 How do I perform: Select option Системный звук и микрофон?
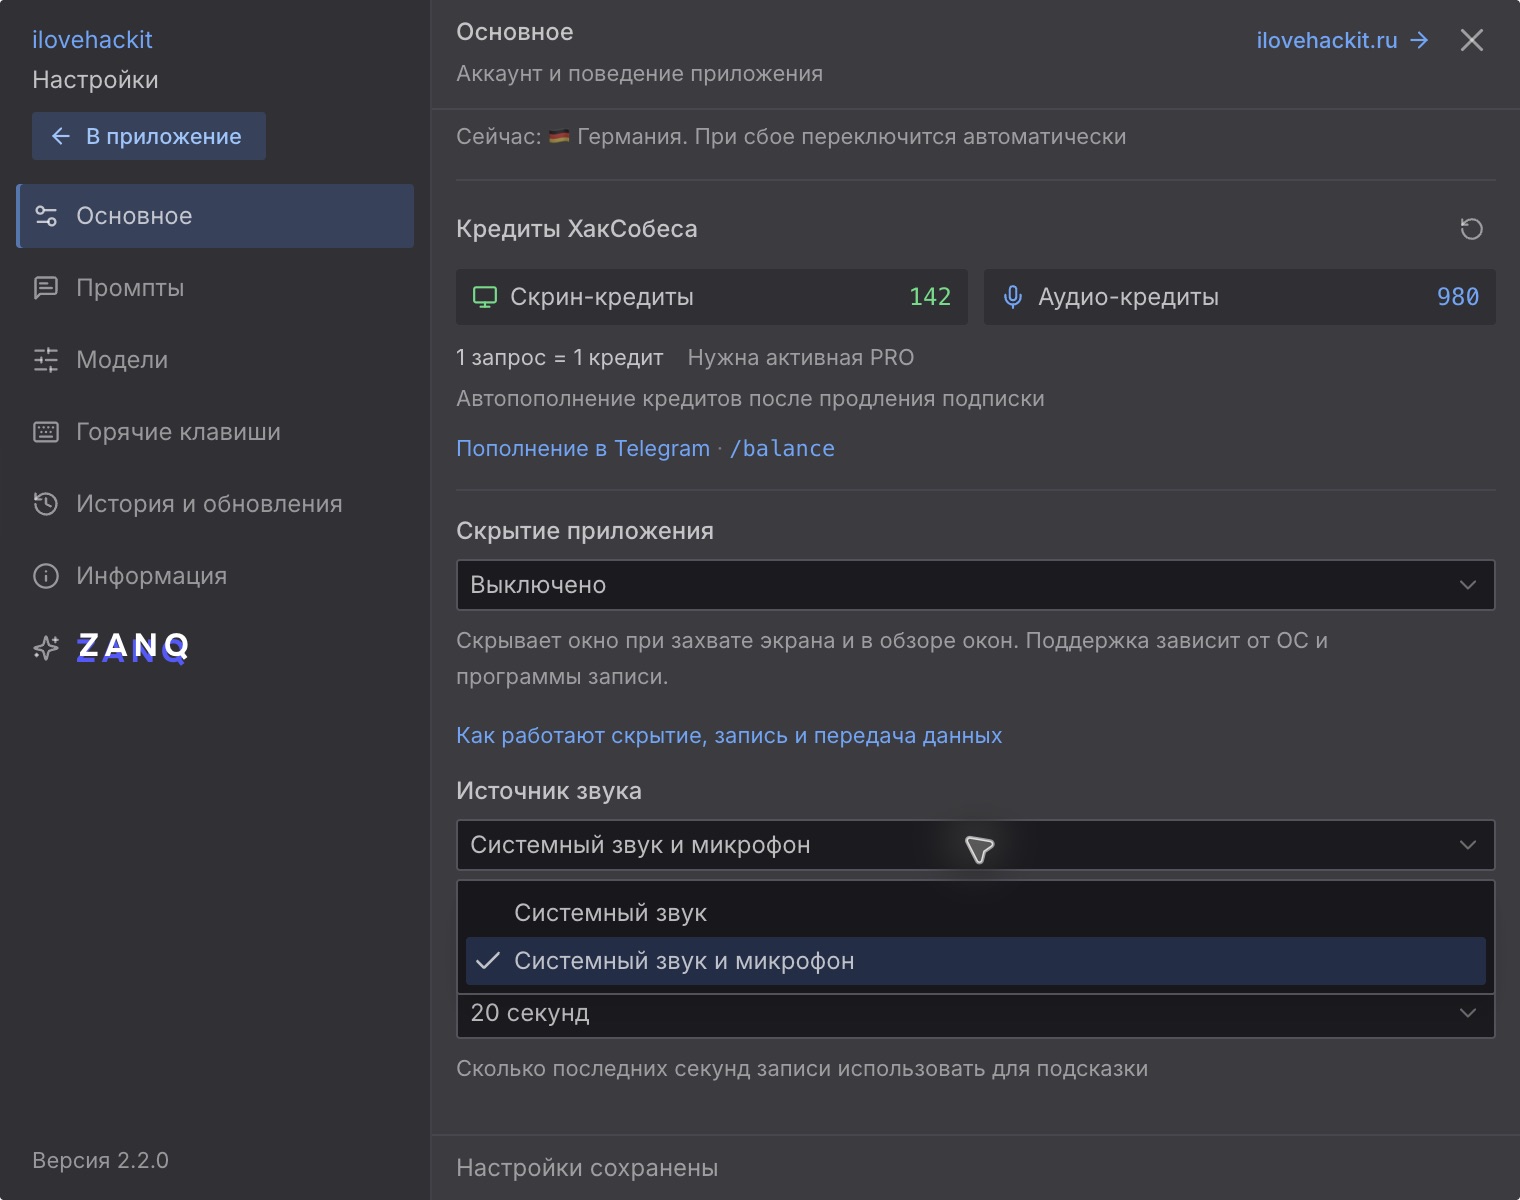pos(975,961)
